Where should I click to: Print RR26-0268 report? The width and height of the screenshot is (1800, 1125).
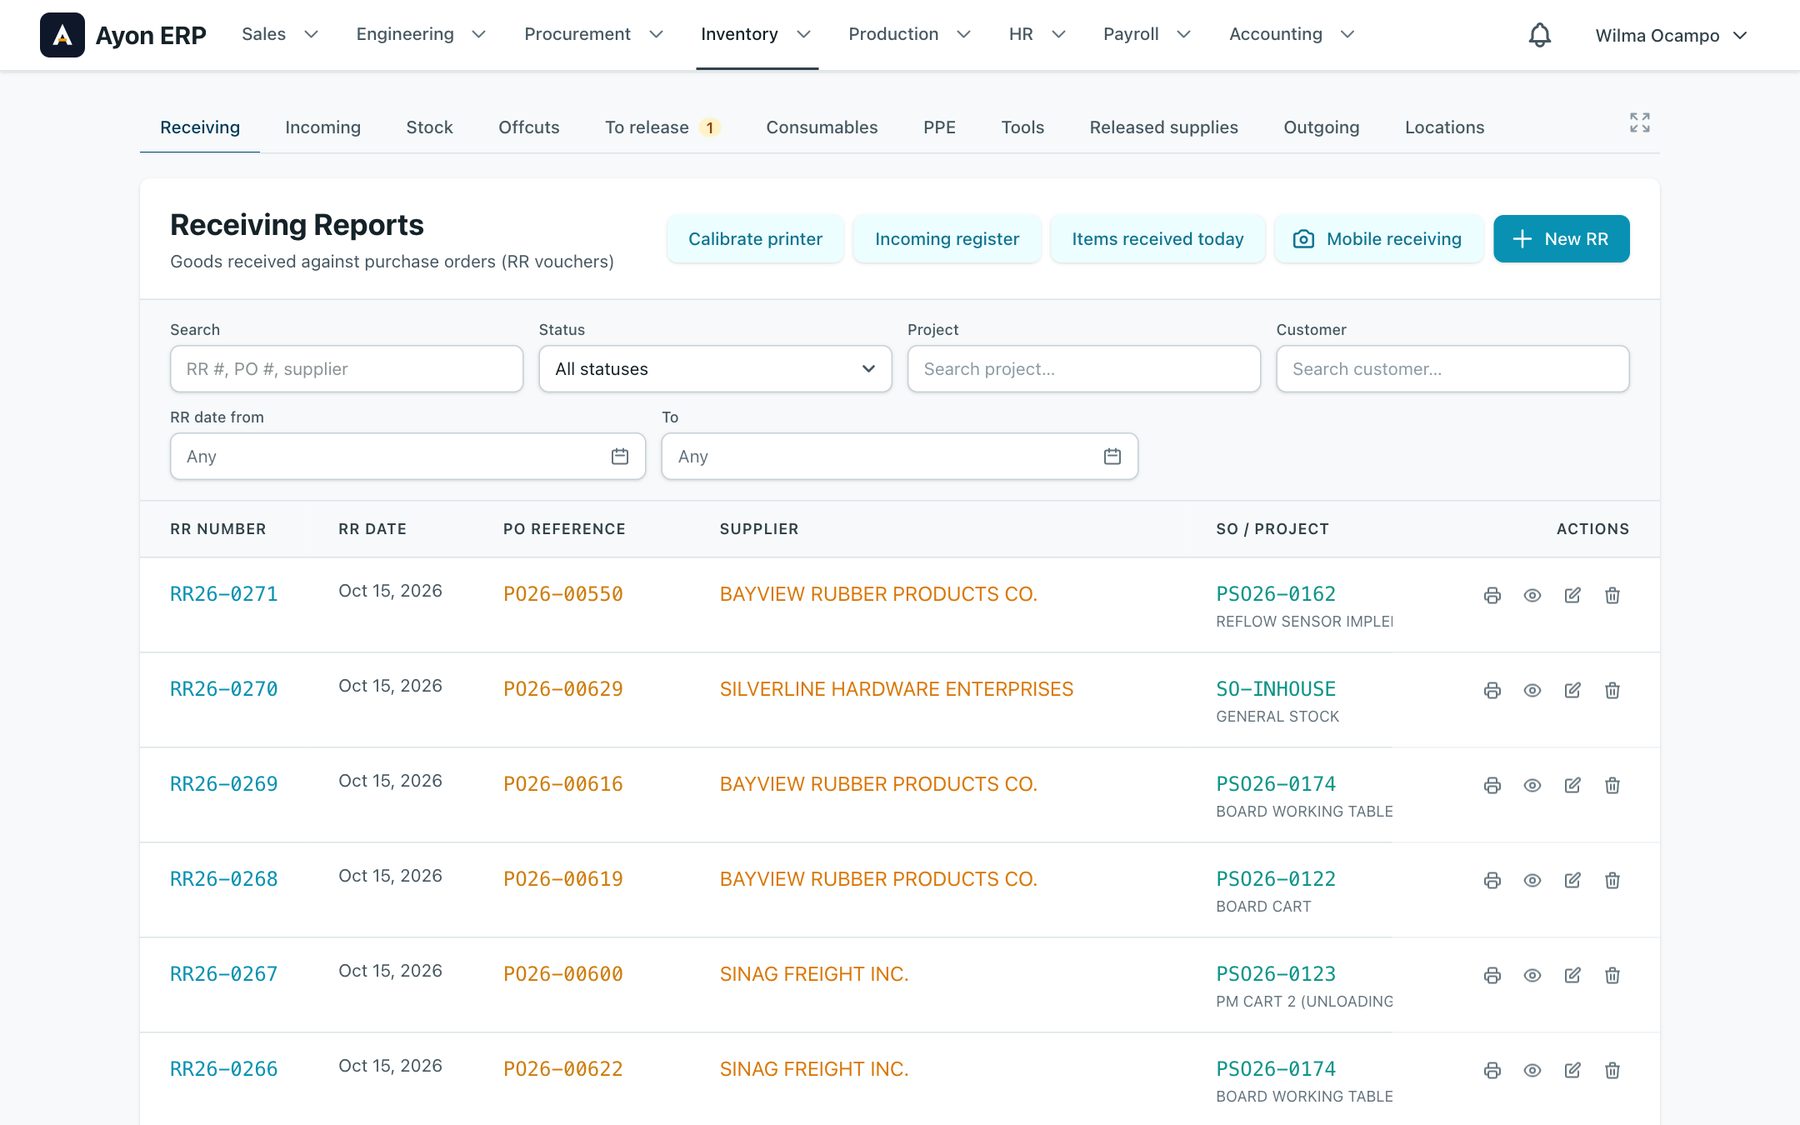1492,880
